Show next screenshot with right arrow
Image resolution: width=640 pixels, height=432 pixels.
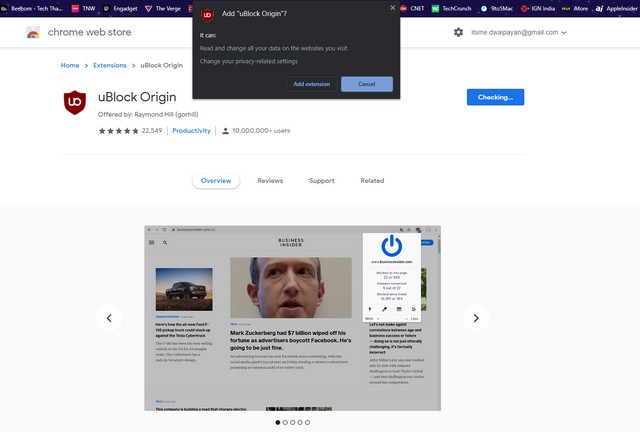click(476, 318)
